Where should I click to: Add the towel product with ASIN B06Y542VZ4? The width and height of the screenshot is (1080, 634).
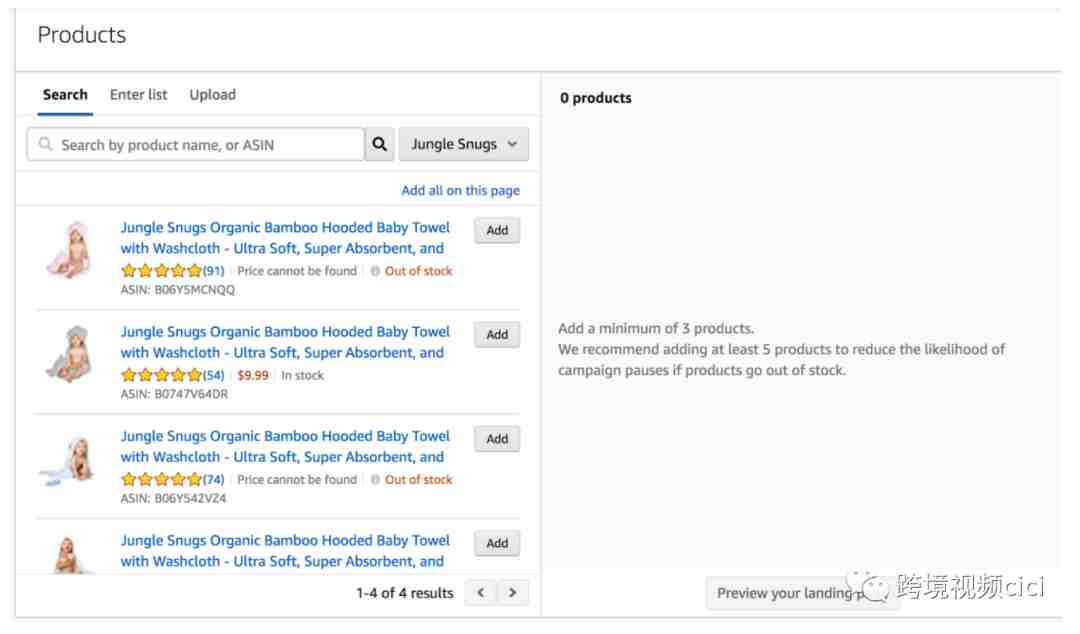coord(497,439)
